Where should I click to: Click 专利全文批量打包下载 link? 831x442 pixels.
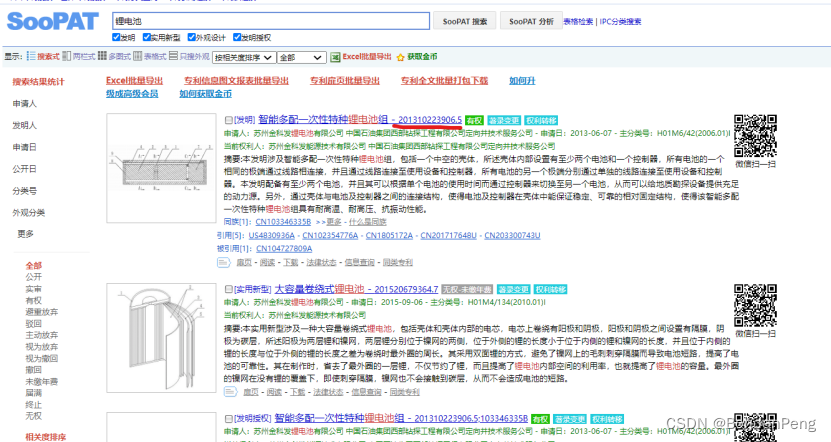[x=444, y=81]
